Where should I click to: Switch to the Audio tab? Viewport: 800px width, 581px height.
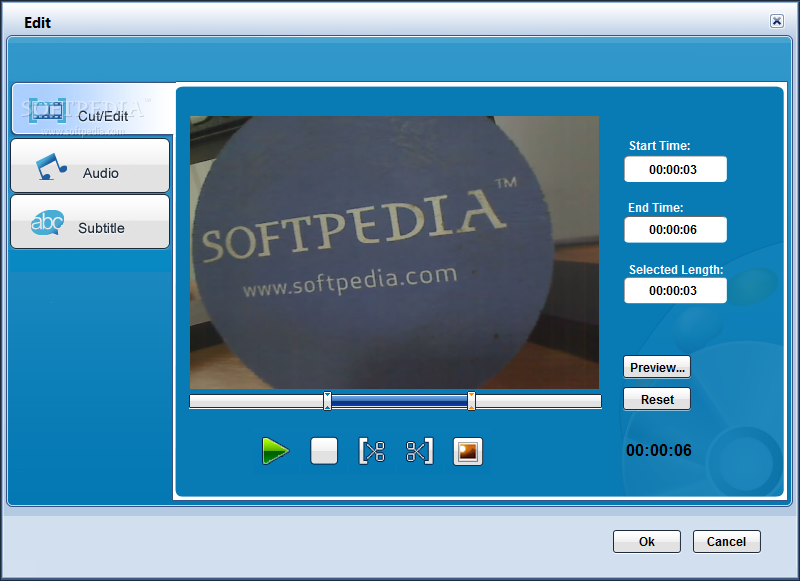(90, 166)
